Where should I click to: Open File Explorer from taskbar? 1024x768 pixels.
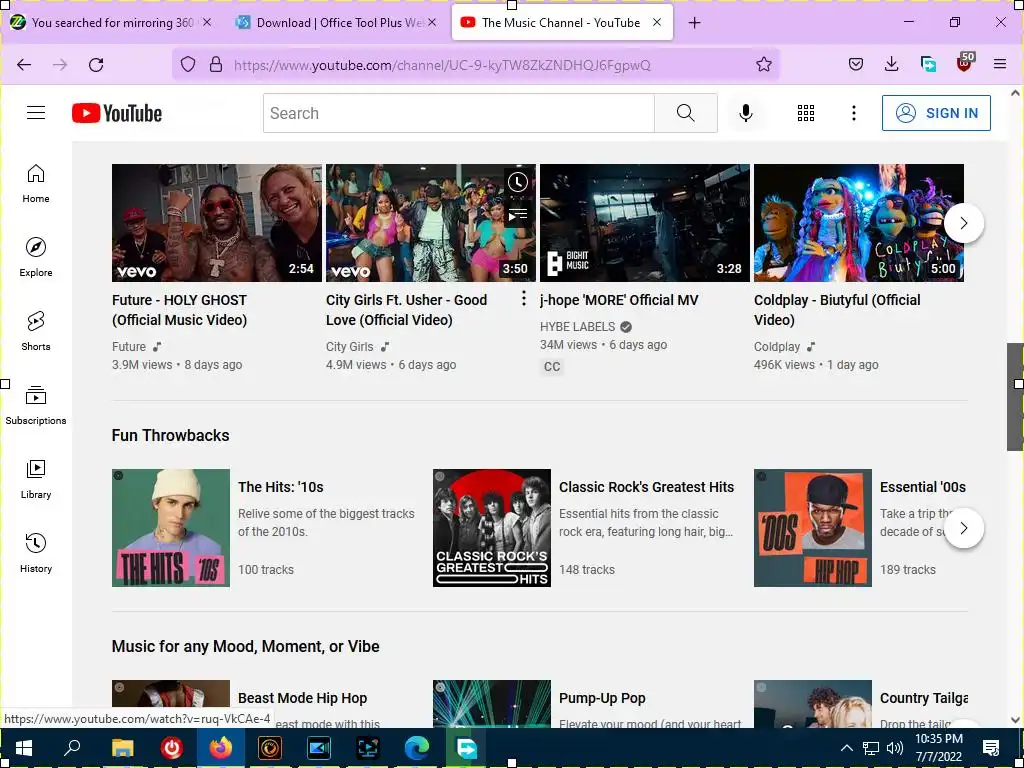(x=122, y=748)
